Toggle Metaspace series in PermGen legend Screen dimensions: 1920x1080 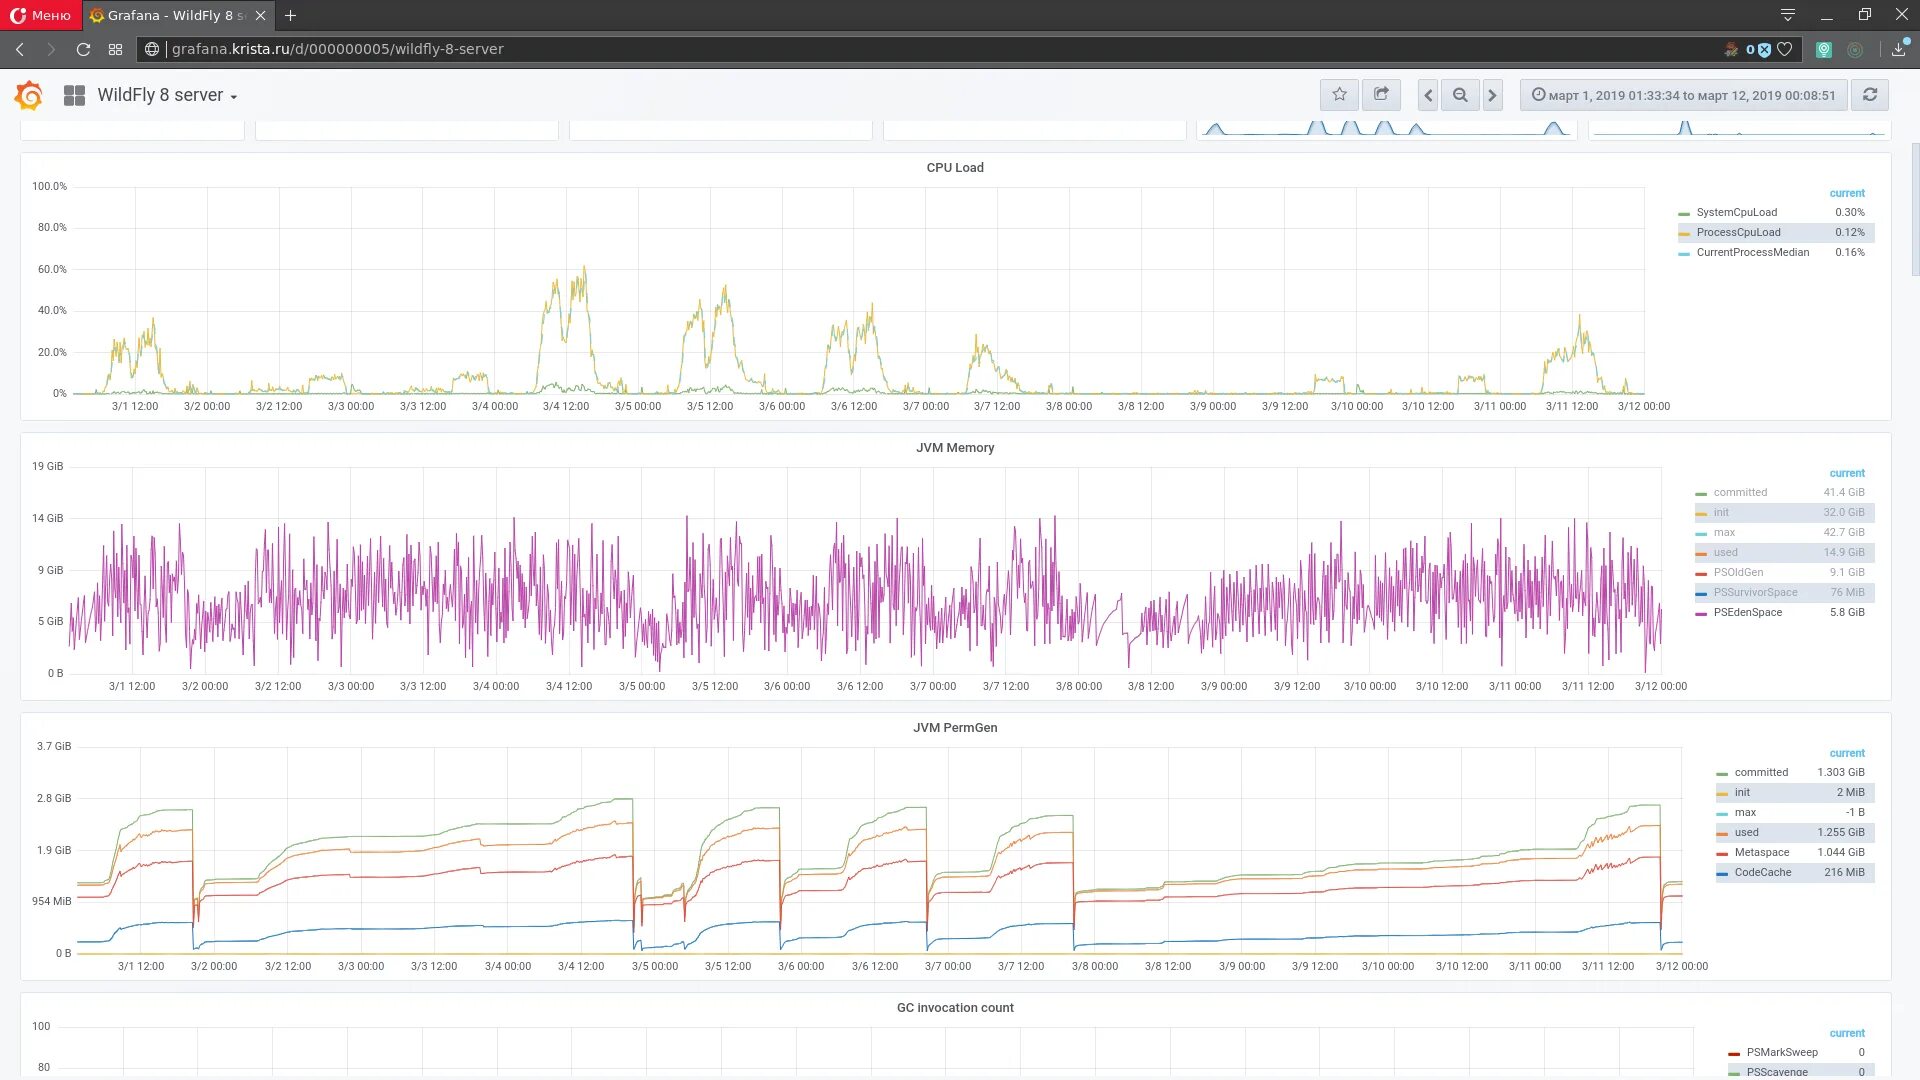coord(1761,852)
